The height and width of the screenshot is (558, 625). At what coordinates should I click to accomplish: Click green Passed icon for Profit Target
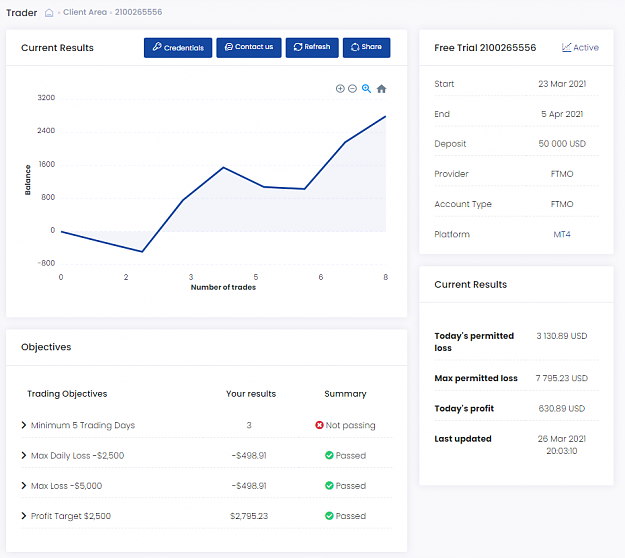pos(329,516)
